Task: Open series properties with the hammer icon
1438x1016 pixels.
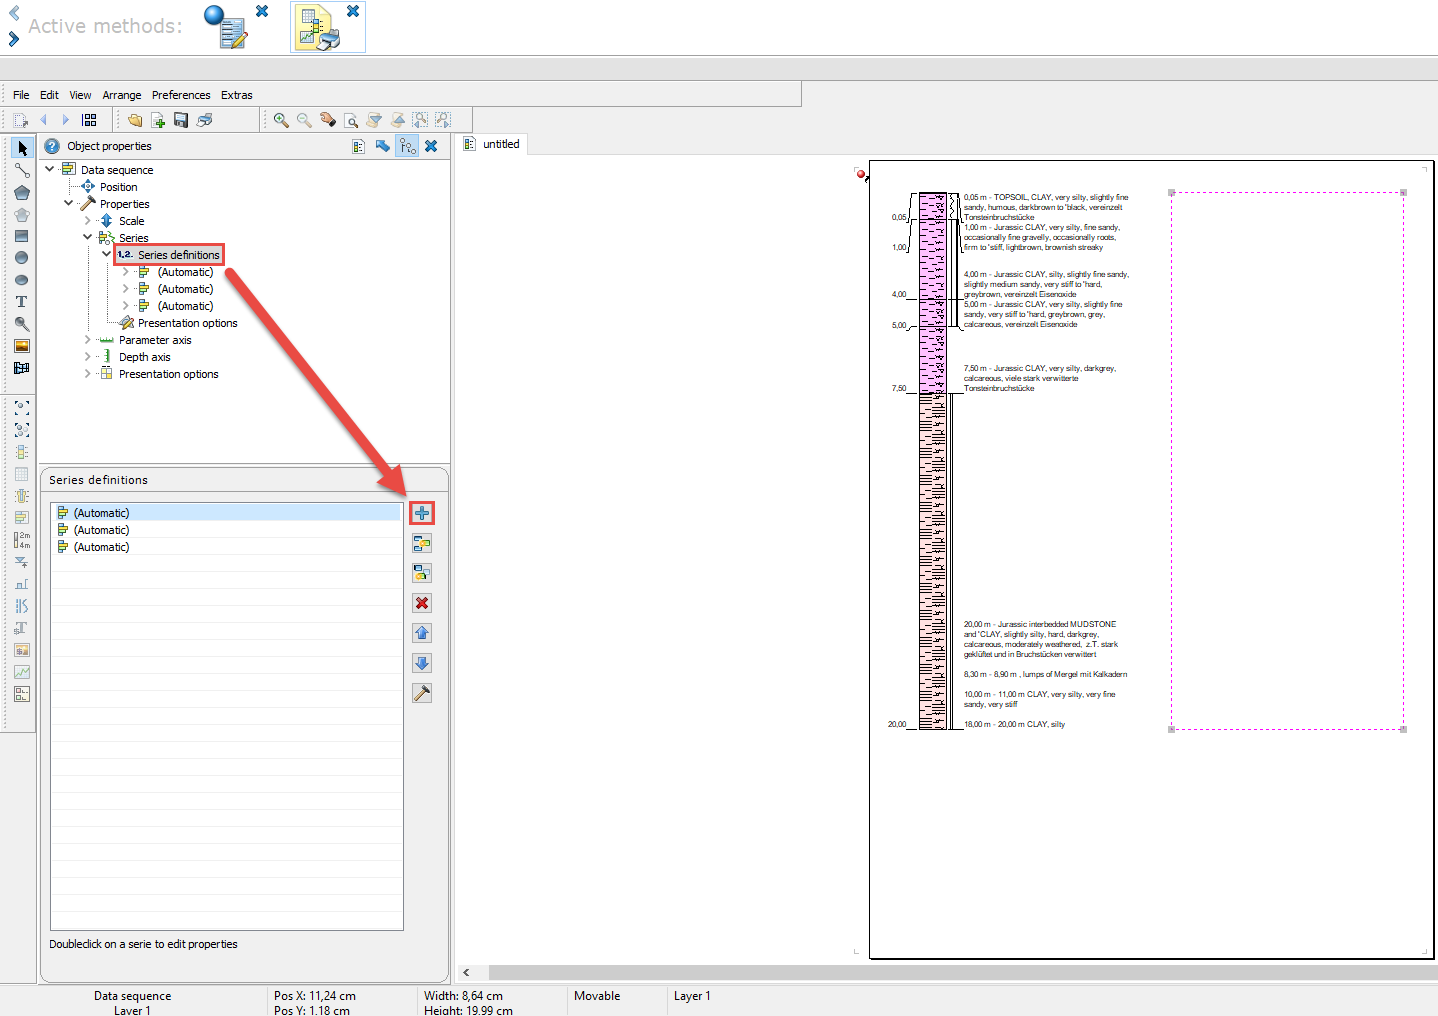Action: point(422,693)
